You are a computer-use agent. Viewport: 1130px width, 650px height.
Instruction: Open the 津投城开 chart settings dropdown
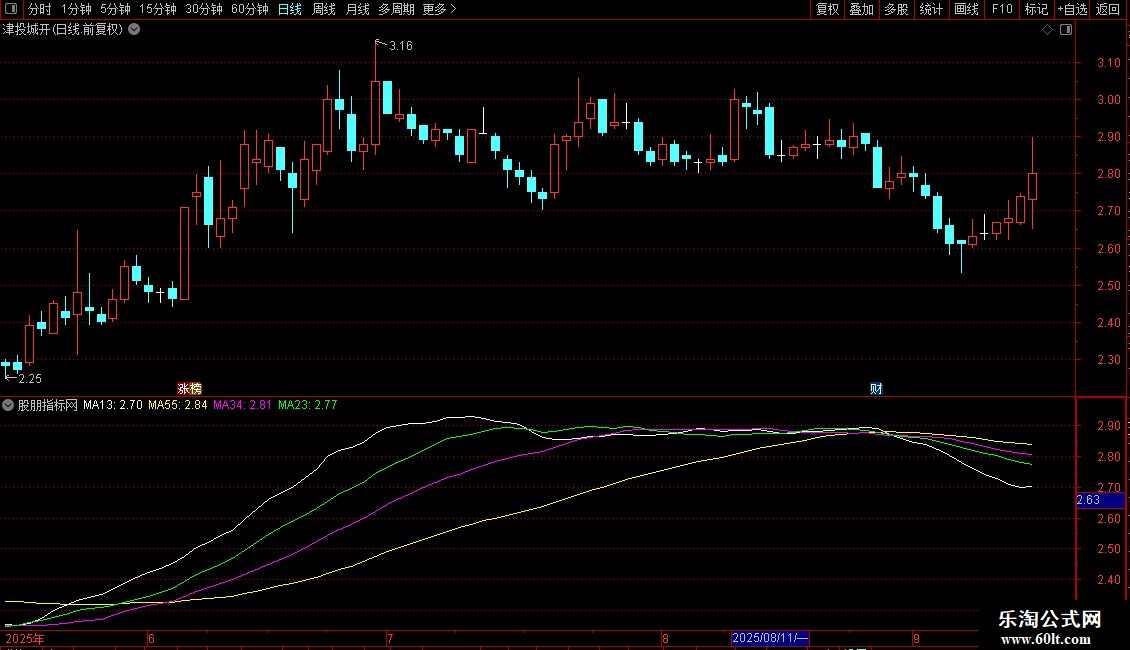coord(134,30)
